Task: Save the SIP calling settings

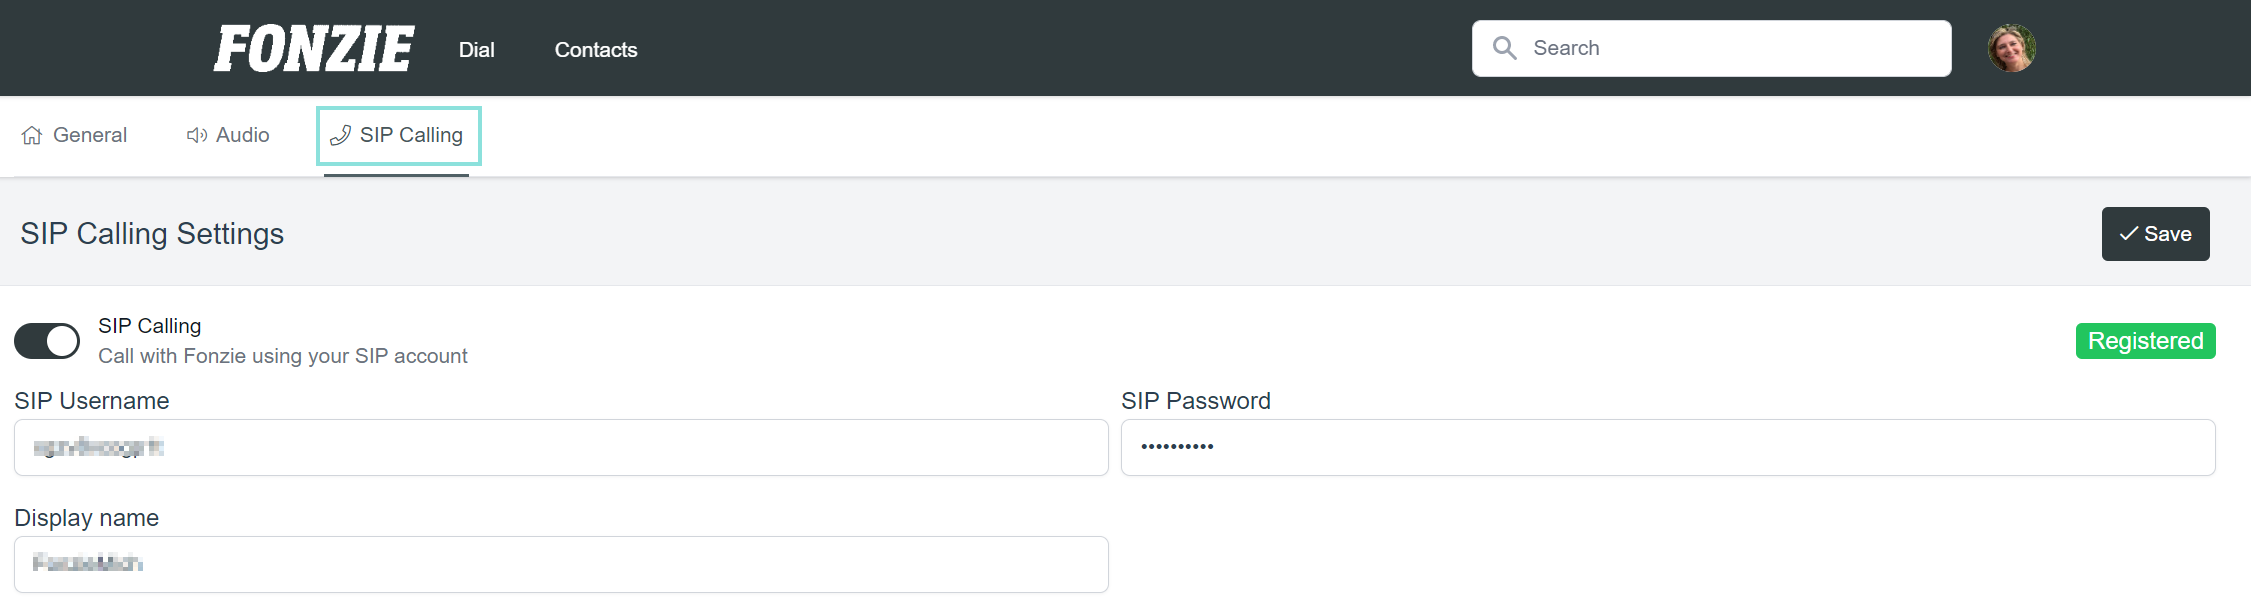Action: coord(2155,234)
